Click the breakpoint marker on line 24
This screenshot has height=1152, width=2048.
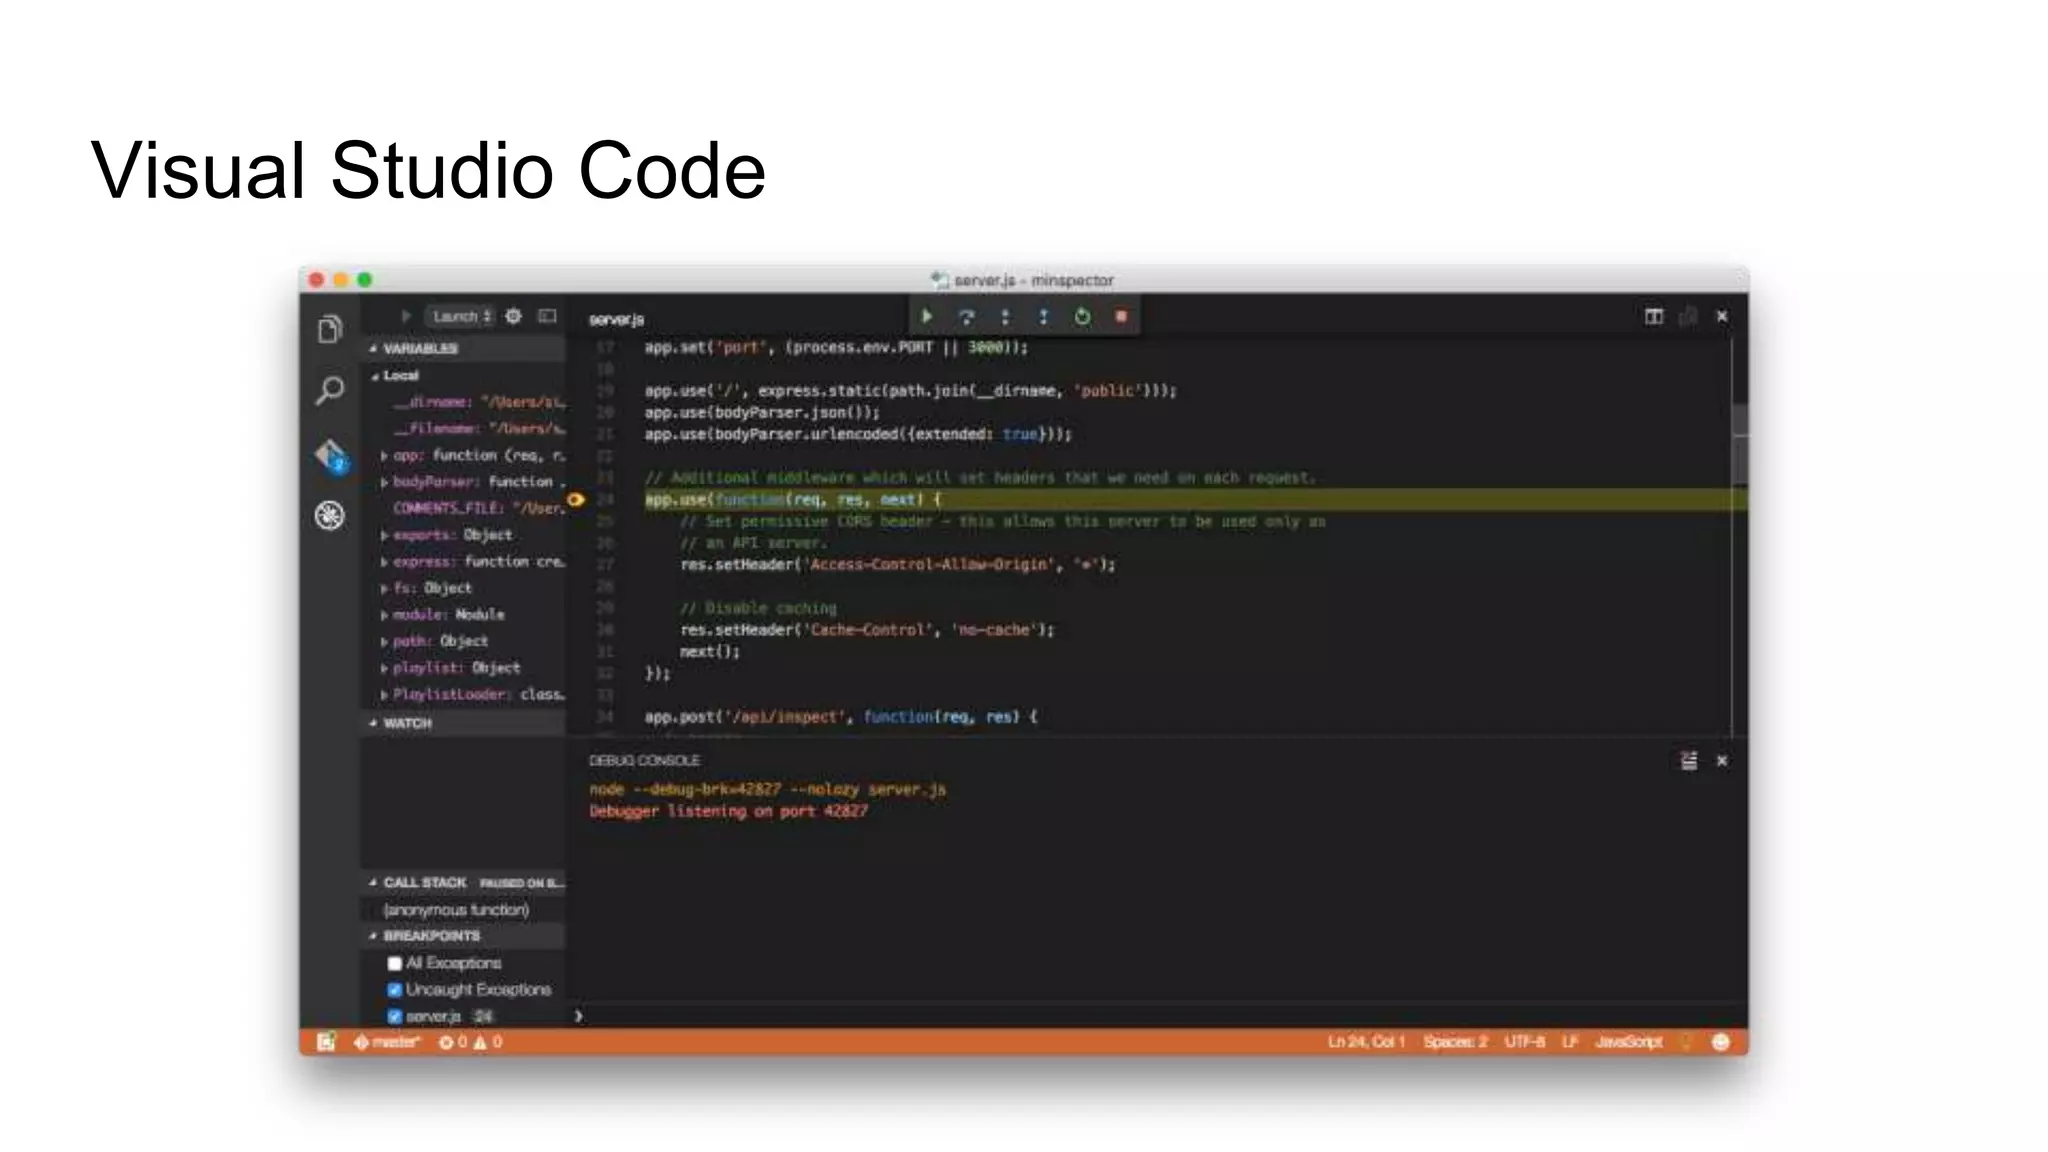point(576,499)
